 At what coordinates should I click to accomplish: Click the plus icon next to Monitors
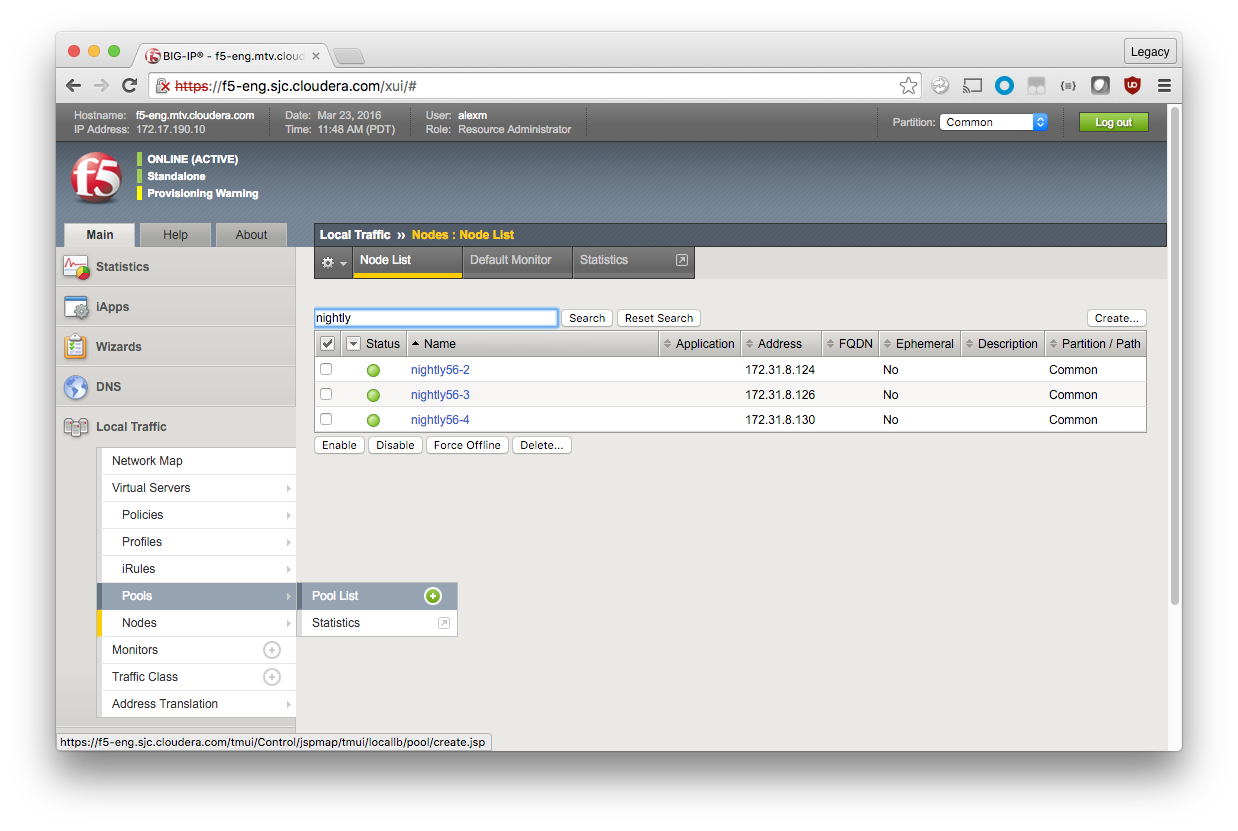pyautogui.click(x=271, y=650)
